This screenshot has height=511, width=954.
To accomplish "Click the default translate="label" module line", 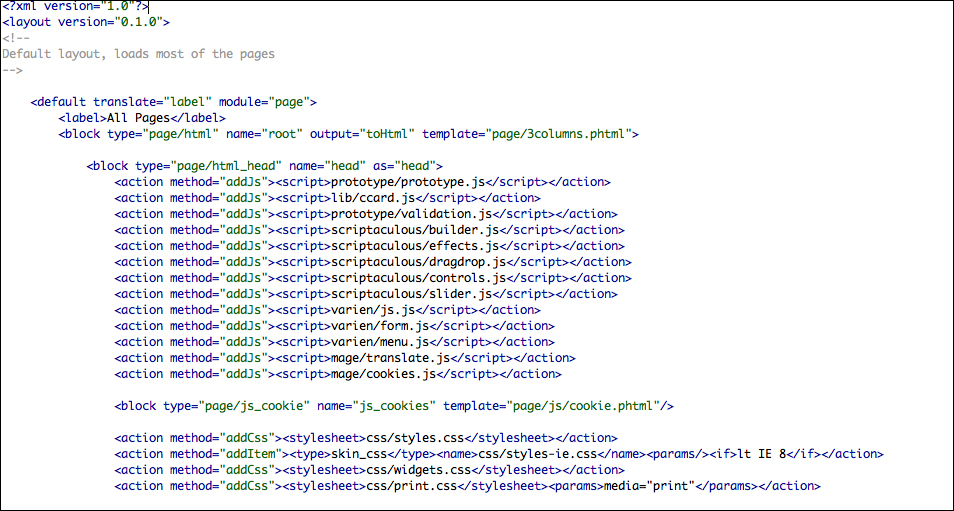I will [173, 102].
